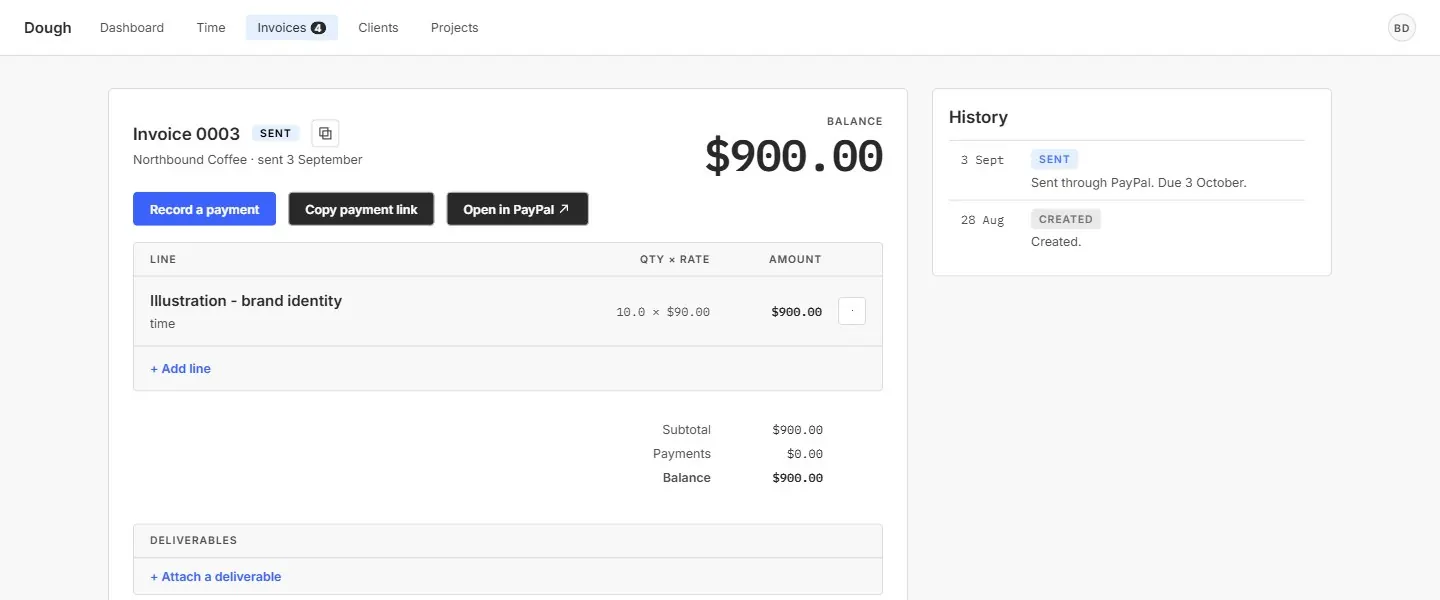The width and height of the screenshot is (1440, 600).
Task: Click the CREATED badge in History
Action: coord(1065,219)
